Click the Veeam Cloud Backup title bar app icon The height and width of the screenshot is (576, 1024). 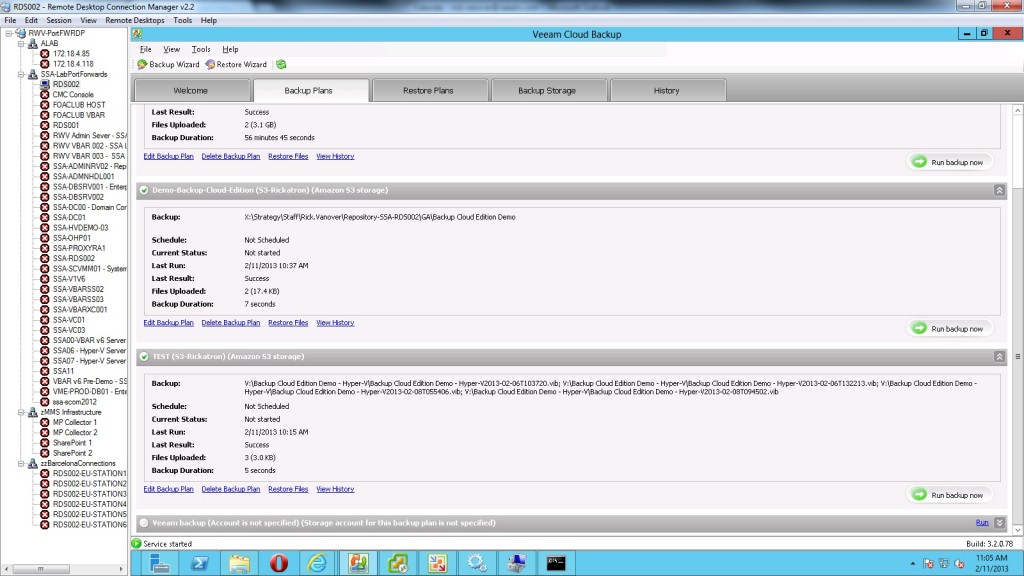[x=137, y=34]
